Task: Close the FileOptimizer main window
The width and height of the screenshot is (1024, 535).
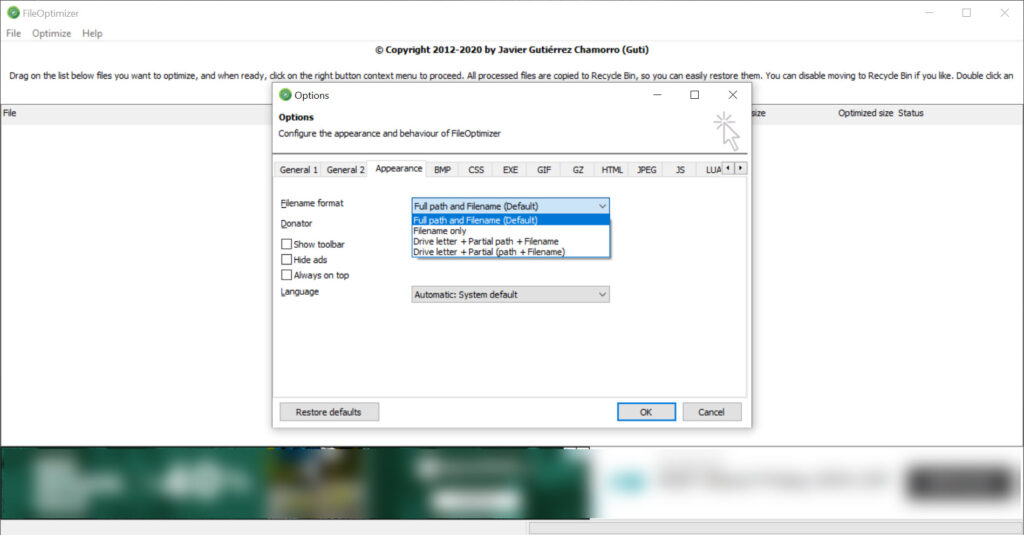Action: (x=1004, y=13)
